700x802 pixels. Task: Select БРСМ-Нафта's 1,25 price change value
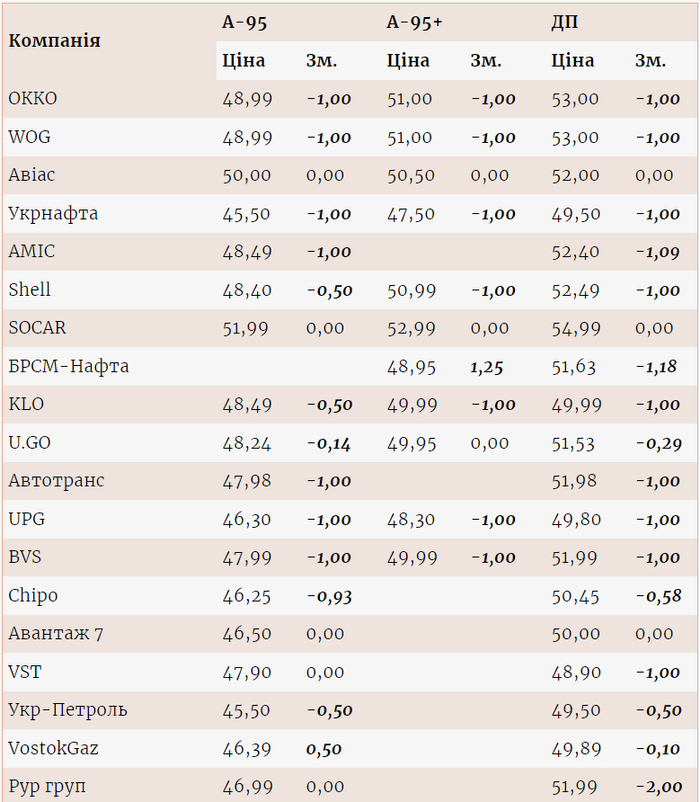(486, 367)
